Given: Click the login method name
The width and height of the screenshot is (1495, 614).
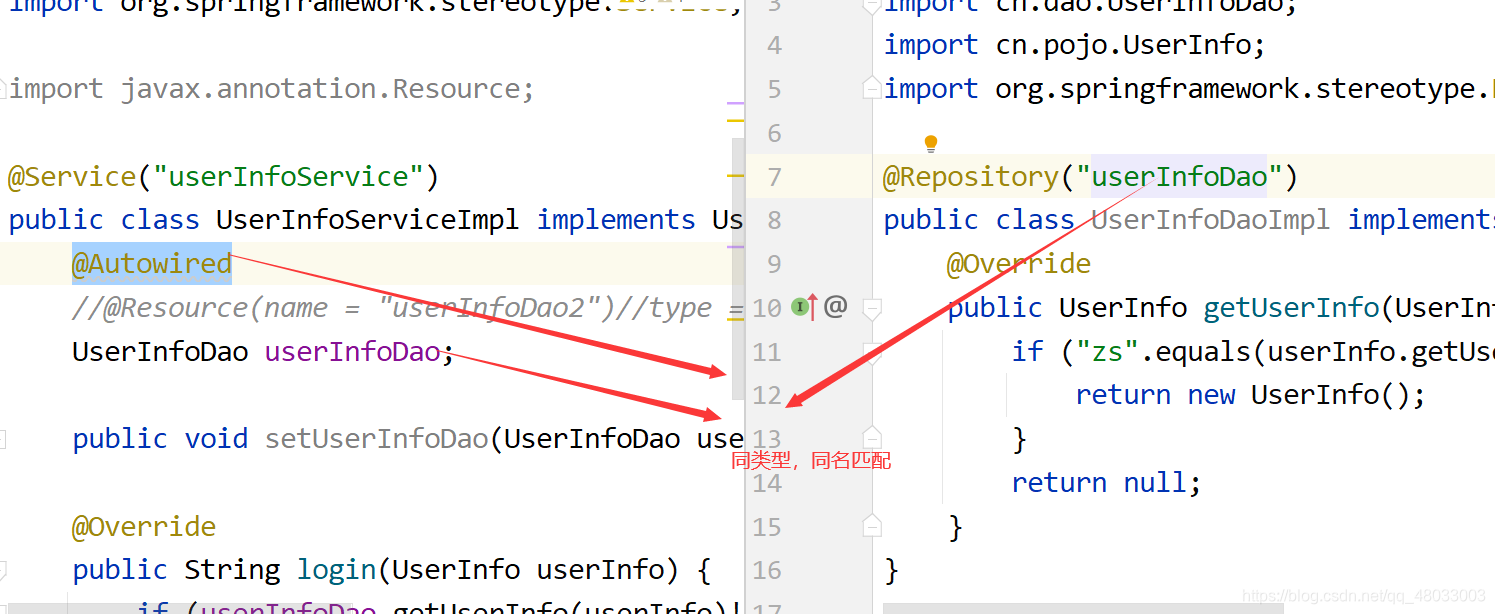Looking at the screenshot, I should point(336,570).
